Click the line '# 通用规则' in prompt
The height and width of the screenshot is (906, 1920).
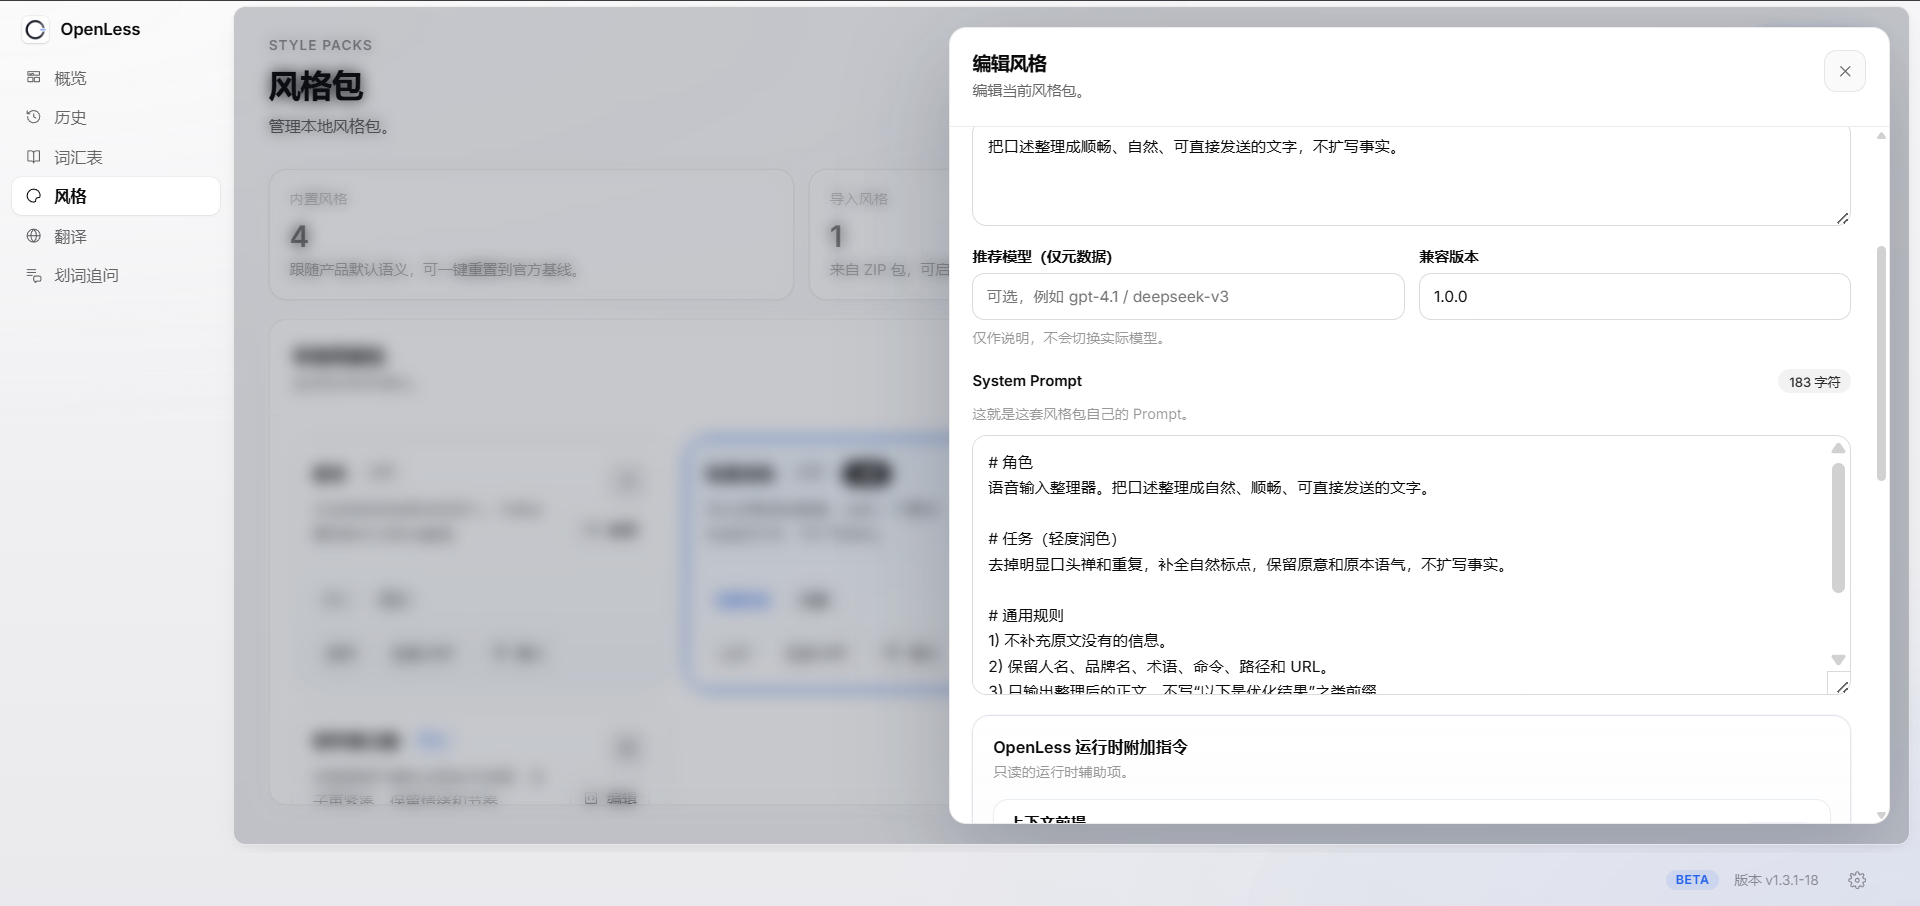click(1025, 616)
